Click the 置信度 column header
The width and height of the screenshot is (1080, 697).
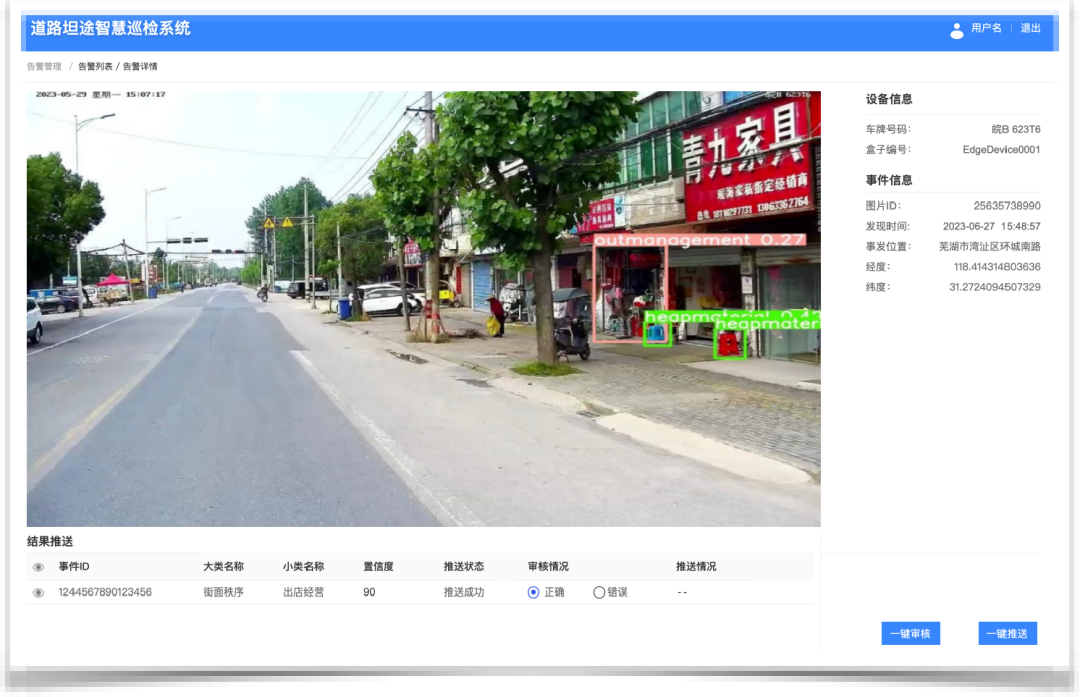[x=378, y=567]
